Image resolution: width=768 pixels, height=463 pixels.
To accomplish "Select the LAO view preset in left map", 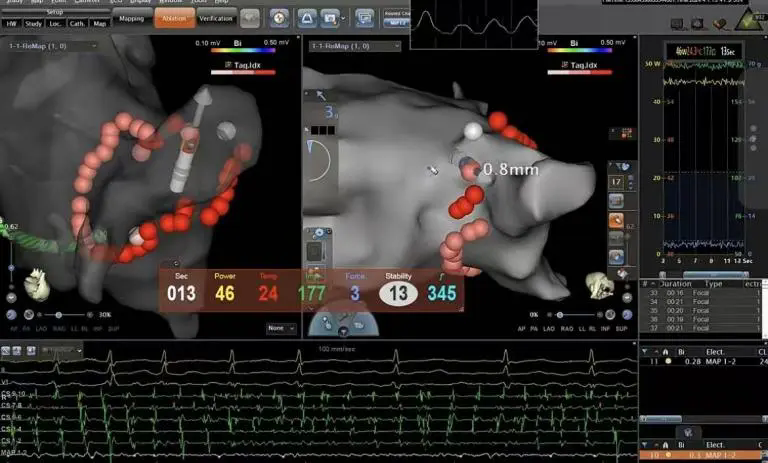I will click(36, 328).
